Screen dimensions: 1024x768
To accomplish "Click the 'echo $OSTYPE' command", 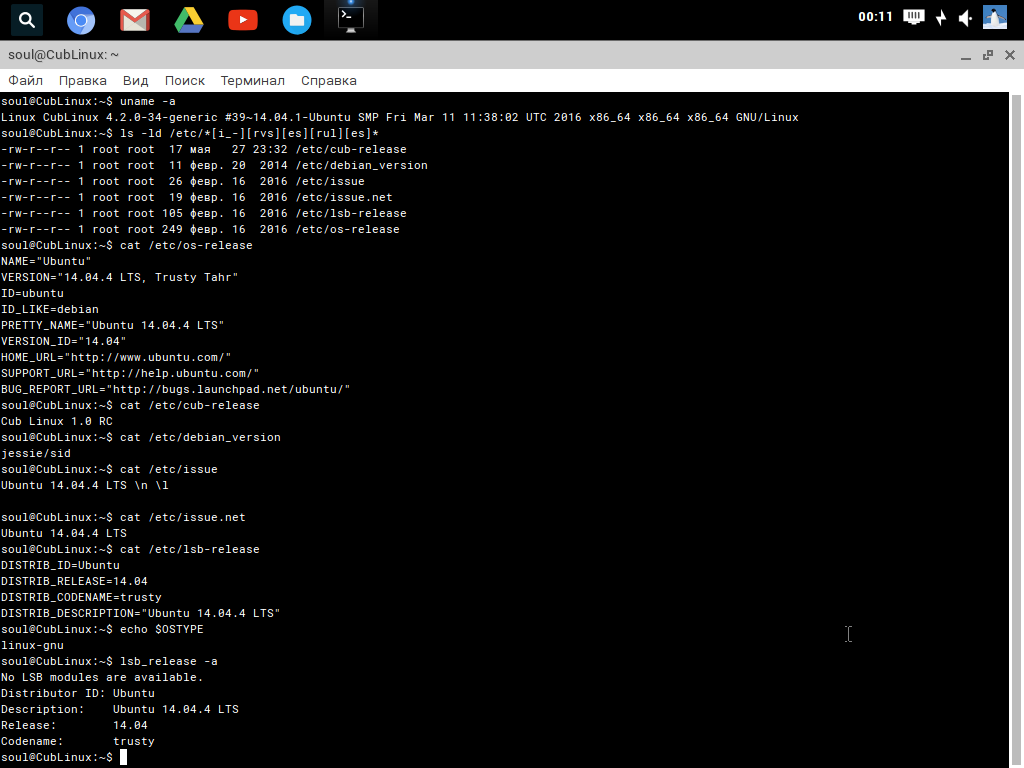I will click(161, 629).
